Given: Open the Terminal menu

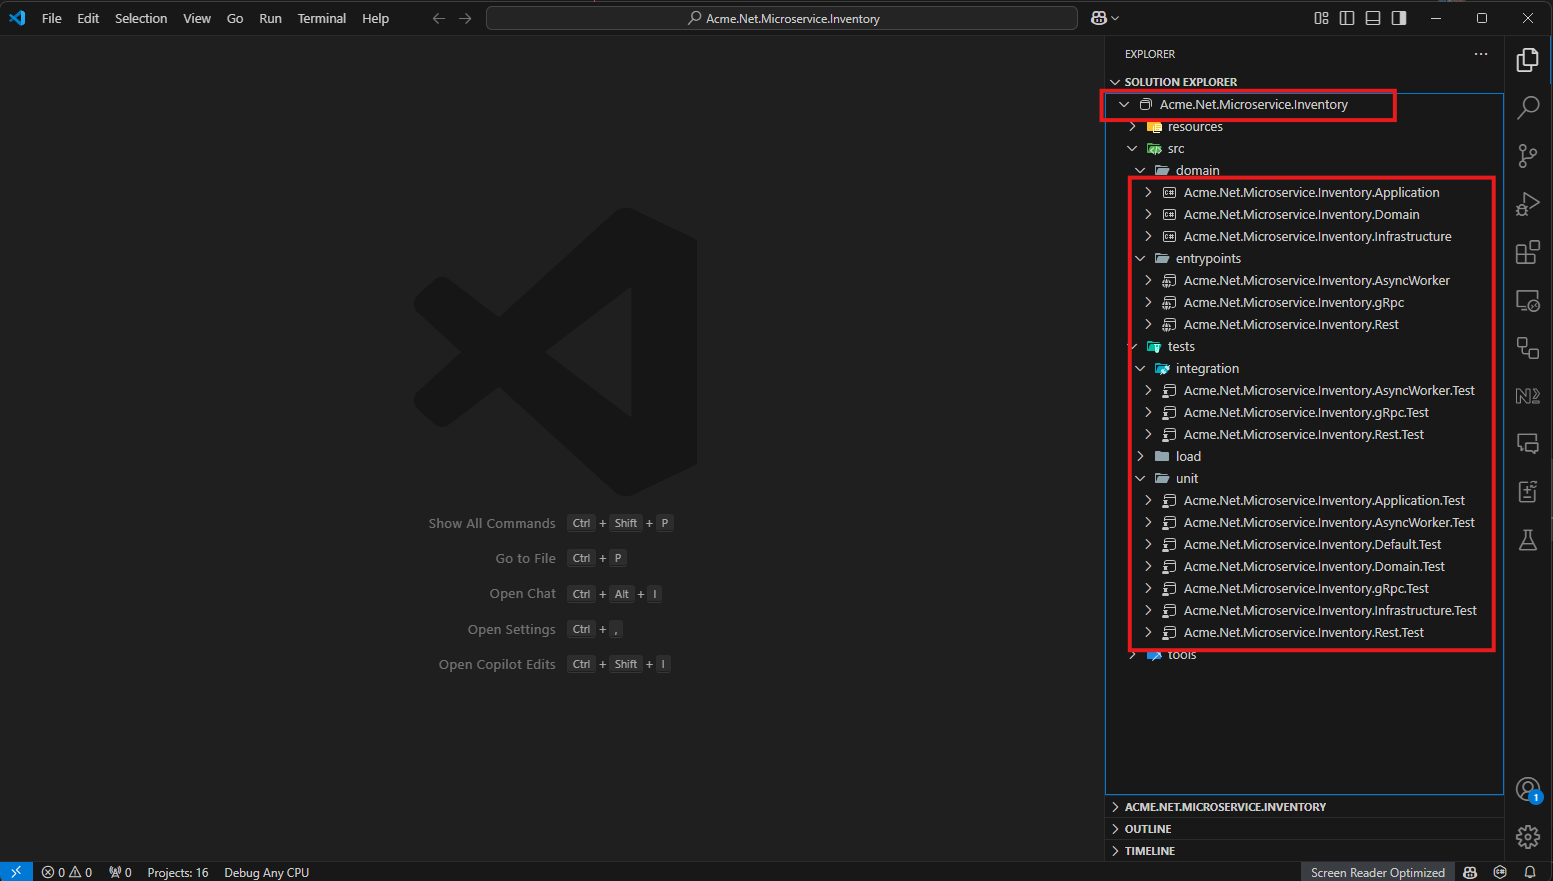Looking at the screenshot, I should [x=322, y=18].
